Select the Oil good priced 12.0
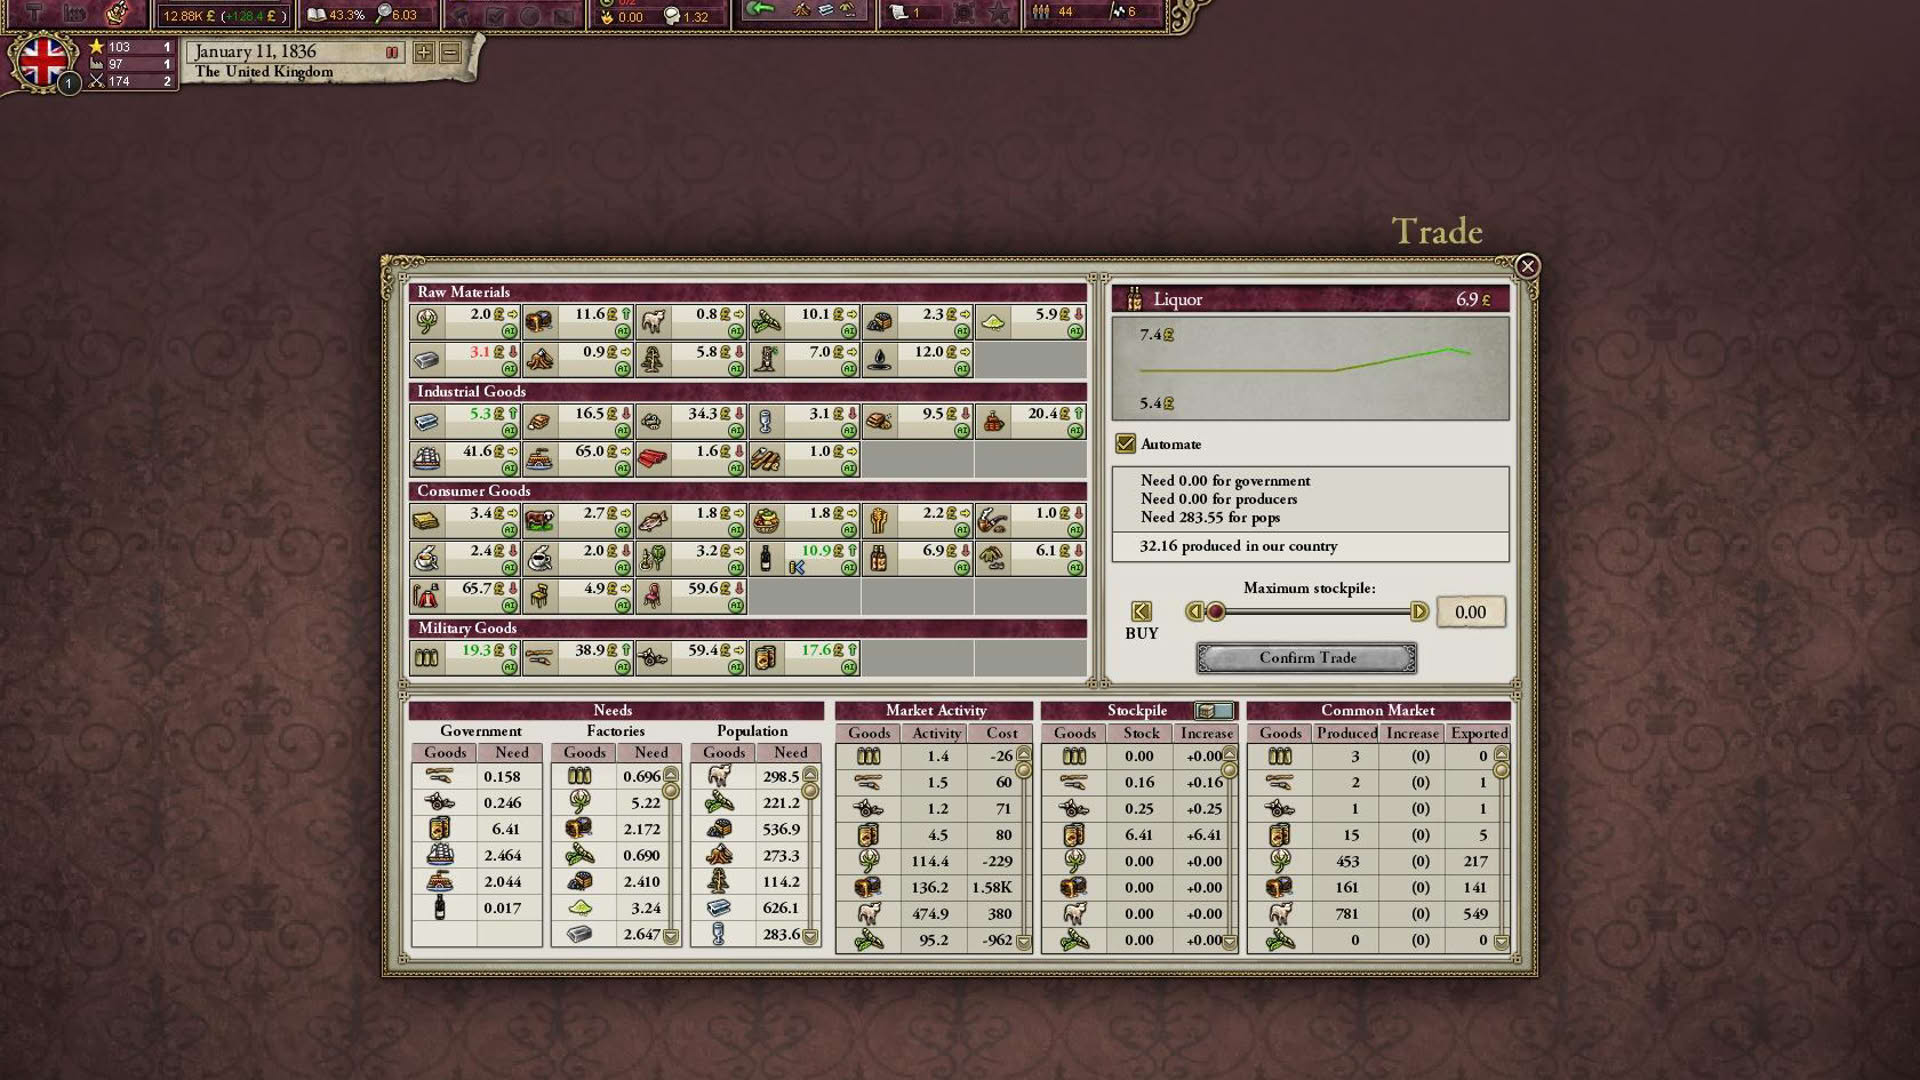Viewport: 1920px width, 1080px height. coord(917,359)
